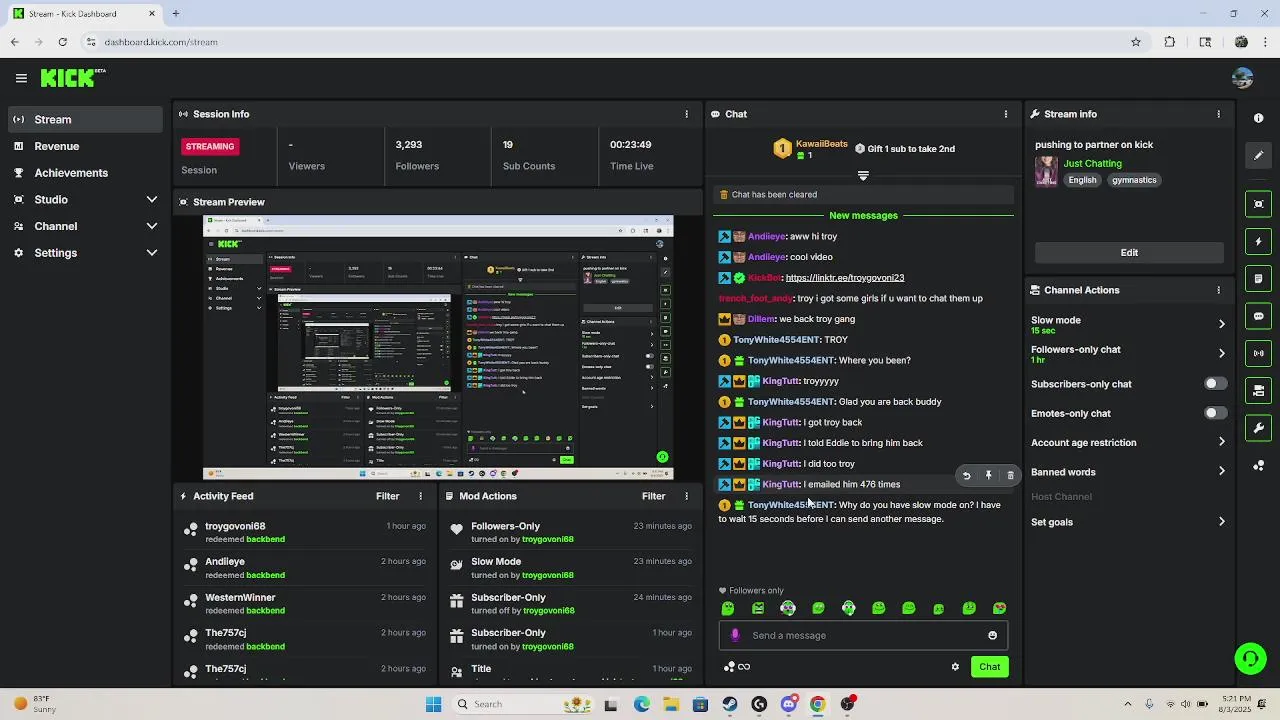Click the info icon in right rail
This screenshot has width=1280, height=720.
click(1259, 118)
